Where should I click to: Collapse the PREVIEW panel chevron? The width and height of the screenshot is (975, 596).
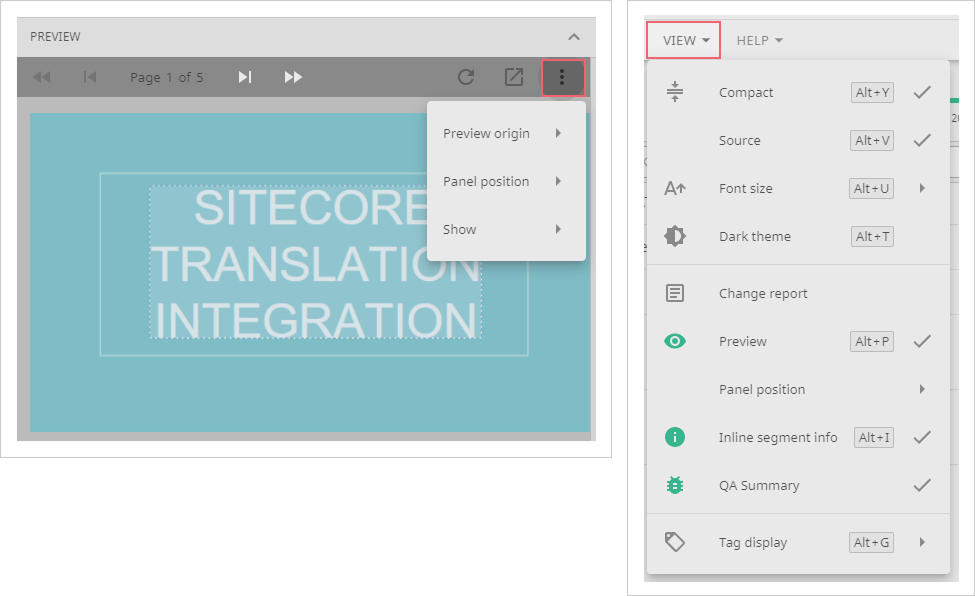pos(574,37)
